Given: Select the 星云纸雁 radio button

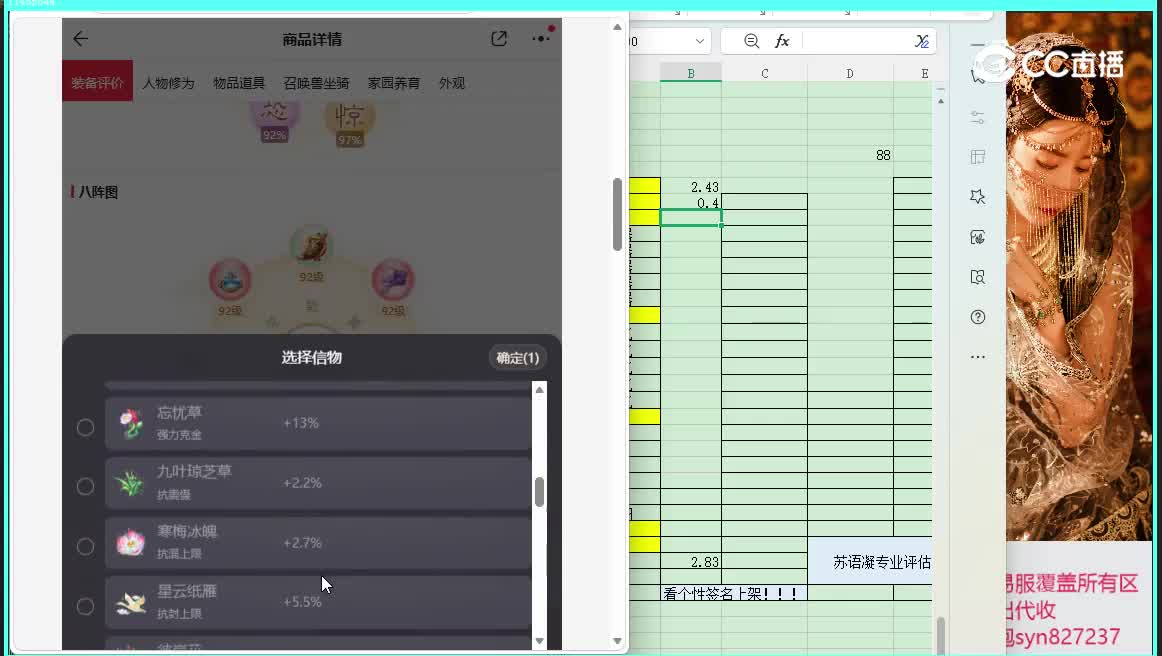Looking at the screenshot, I should 85,606.
